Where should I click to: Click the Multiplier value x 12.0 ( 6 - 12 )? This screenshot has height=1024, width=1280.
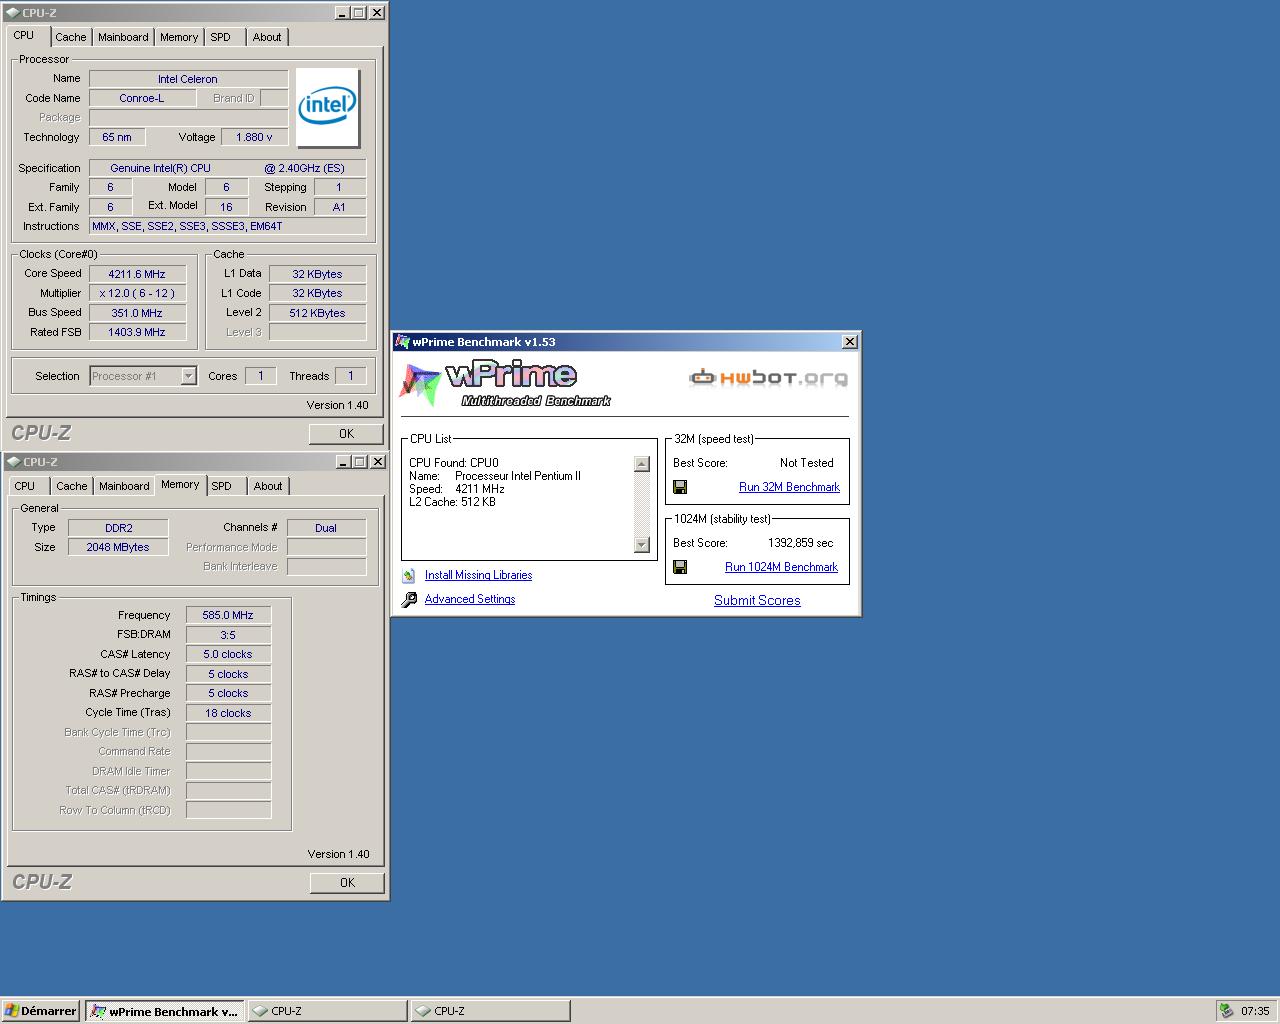(137, 293)
